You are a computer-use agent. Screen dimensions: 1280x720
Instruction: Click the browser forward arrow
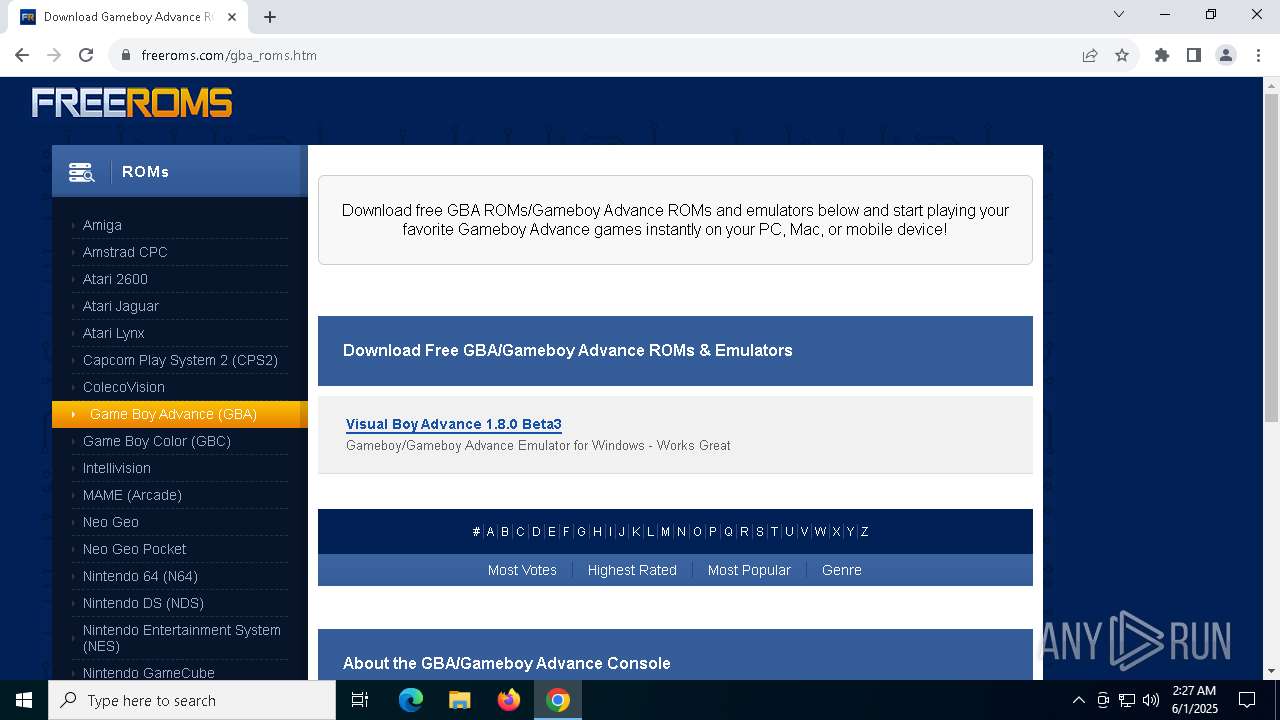tap(54, 55)
